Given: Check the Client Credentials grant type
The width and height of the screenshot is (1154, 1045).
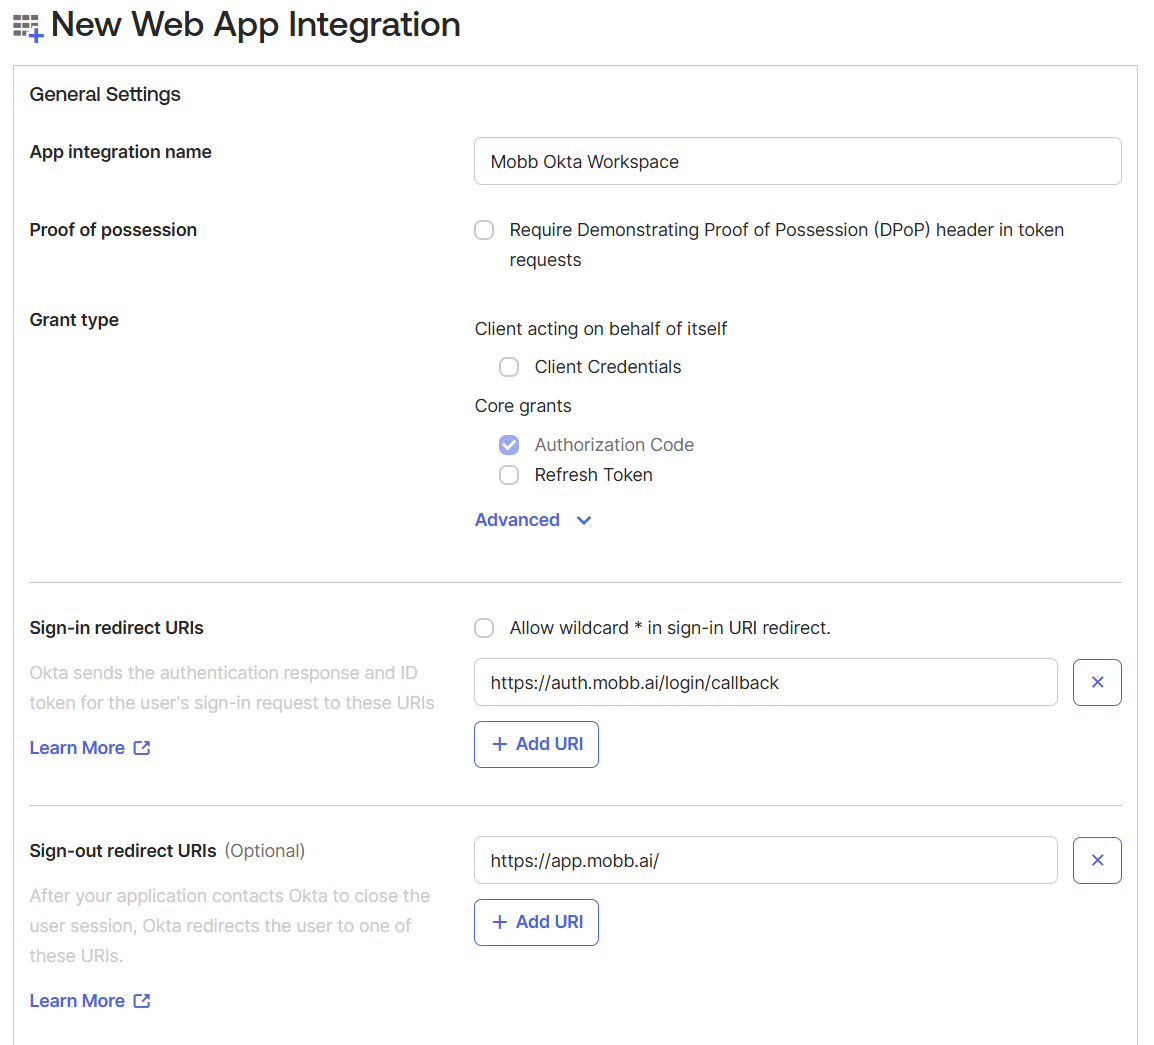Looking at the screenshot, I should [509, 367].
